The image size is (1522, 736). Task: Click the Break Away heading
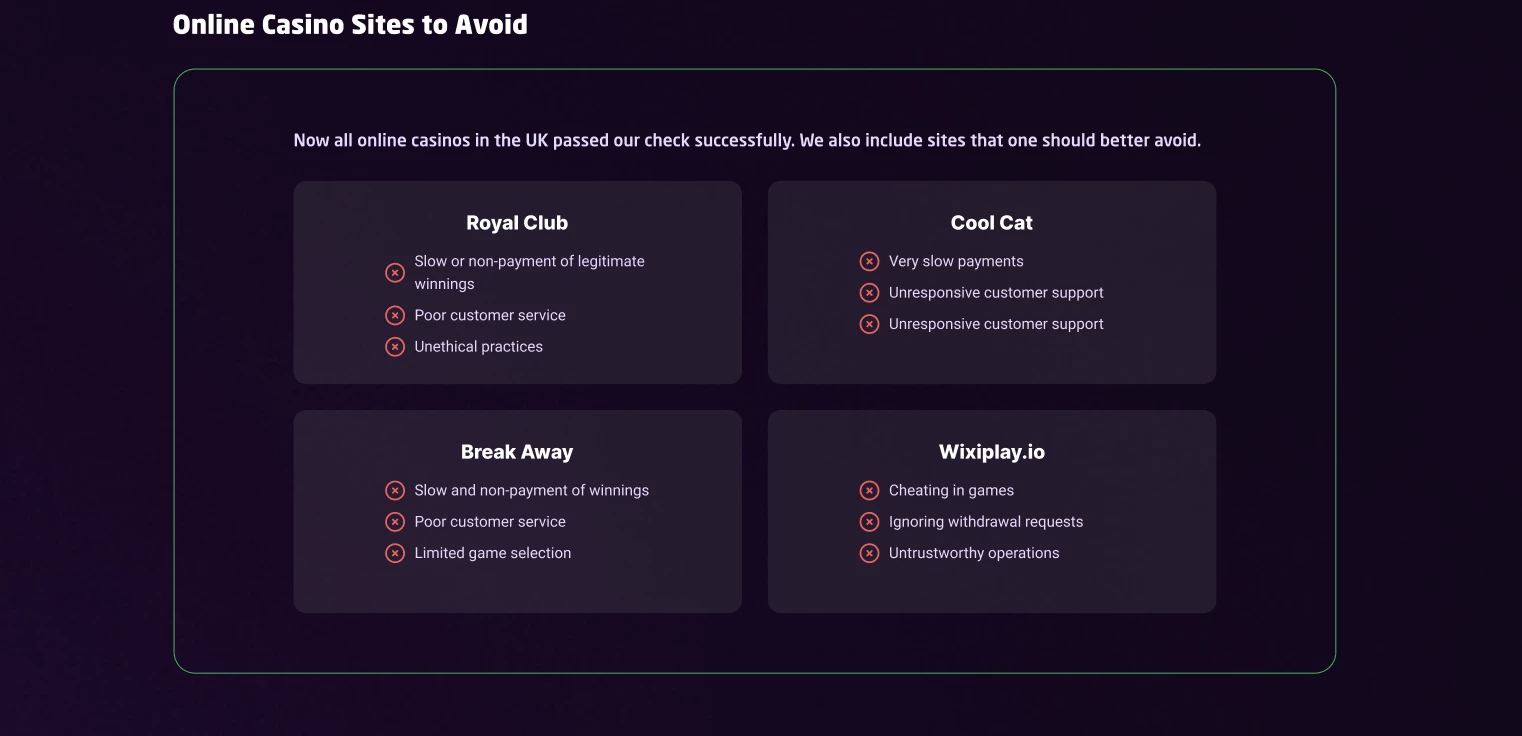517,452
